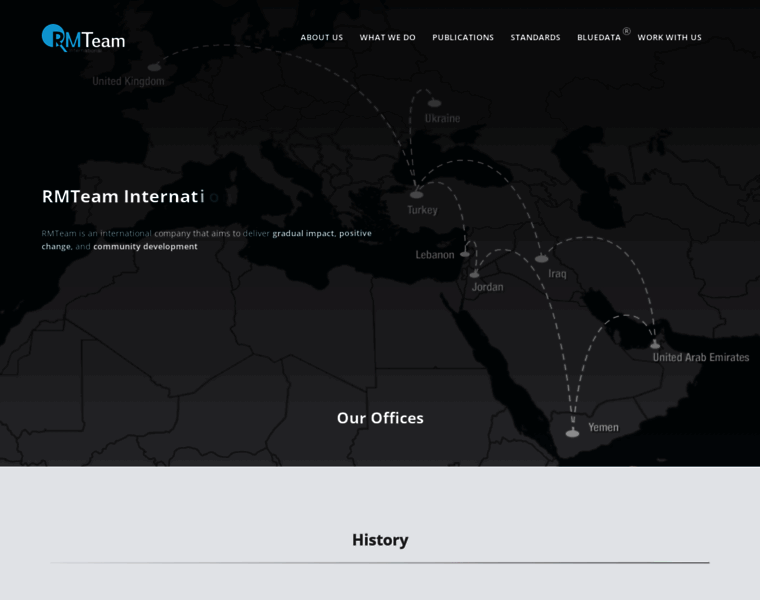Click the History heading
This screenshot has height=600, width=760.
(x=380, y=540)
